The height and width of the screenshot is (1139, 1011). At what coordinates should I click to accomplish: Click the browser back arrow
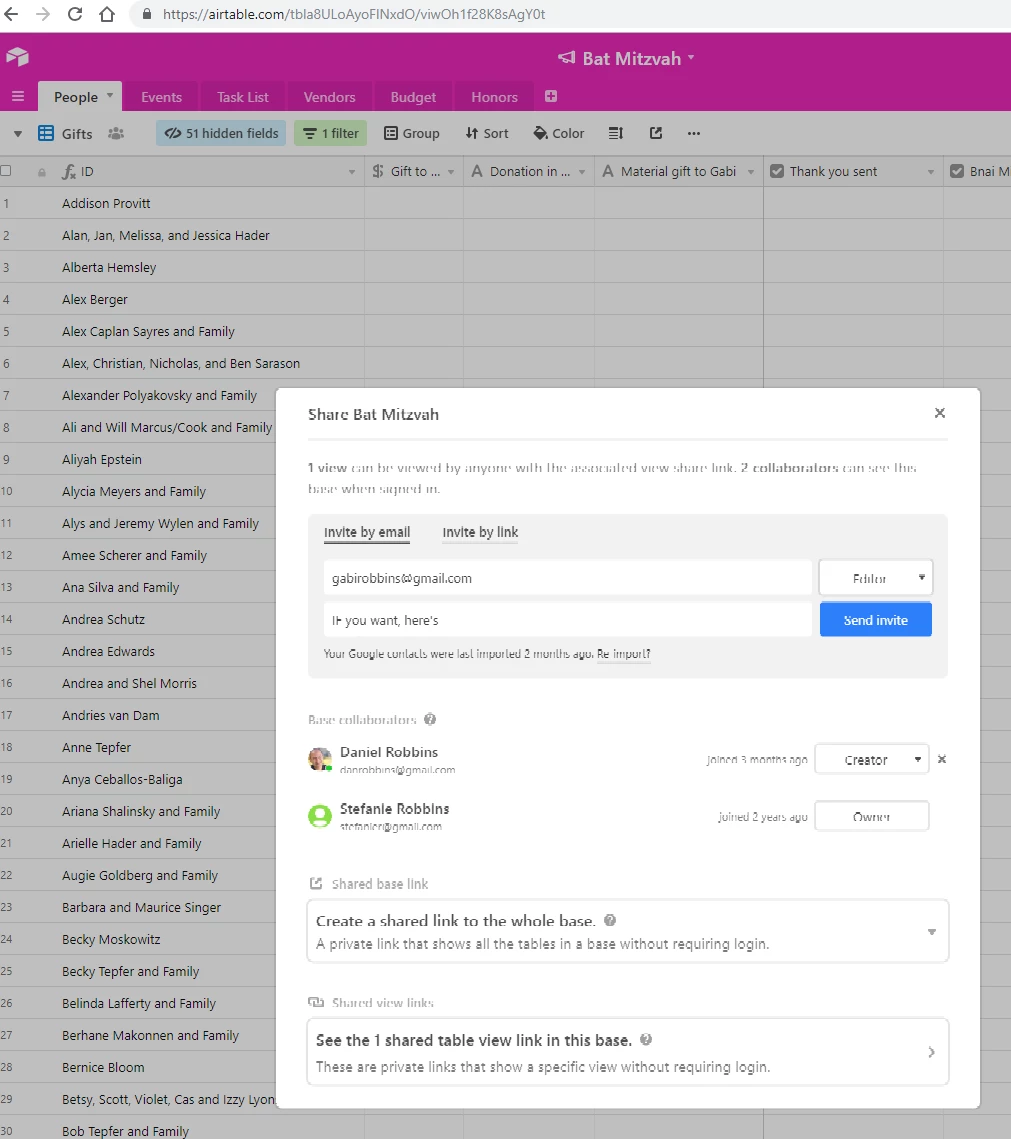coord(10,14)
